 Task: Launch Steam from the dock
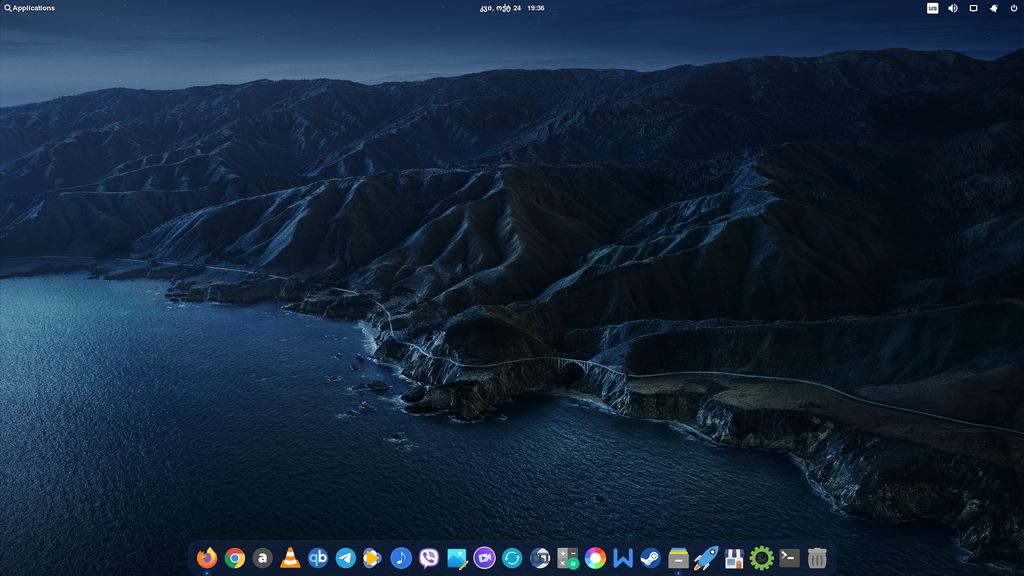[x=651, y=558]
